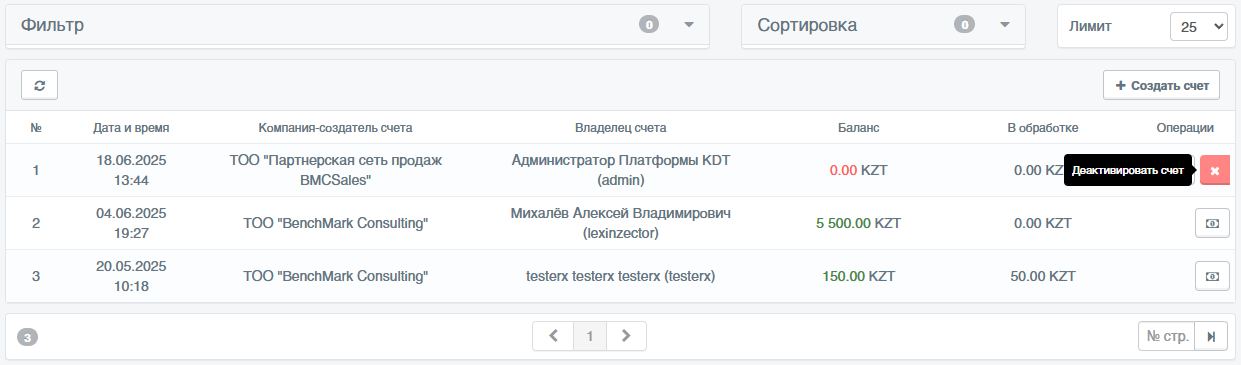The width and height of the screenshot is (1241, 365).
Task: Click the № стр. page number field
Action: tap(1166, 336)
